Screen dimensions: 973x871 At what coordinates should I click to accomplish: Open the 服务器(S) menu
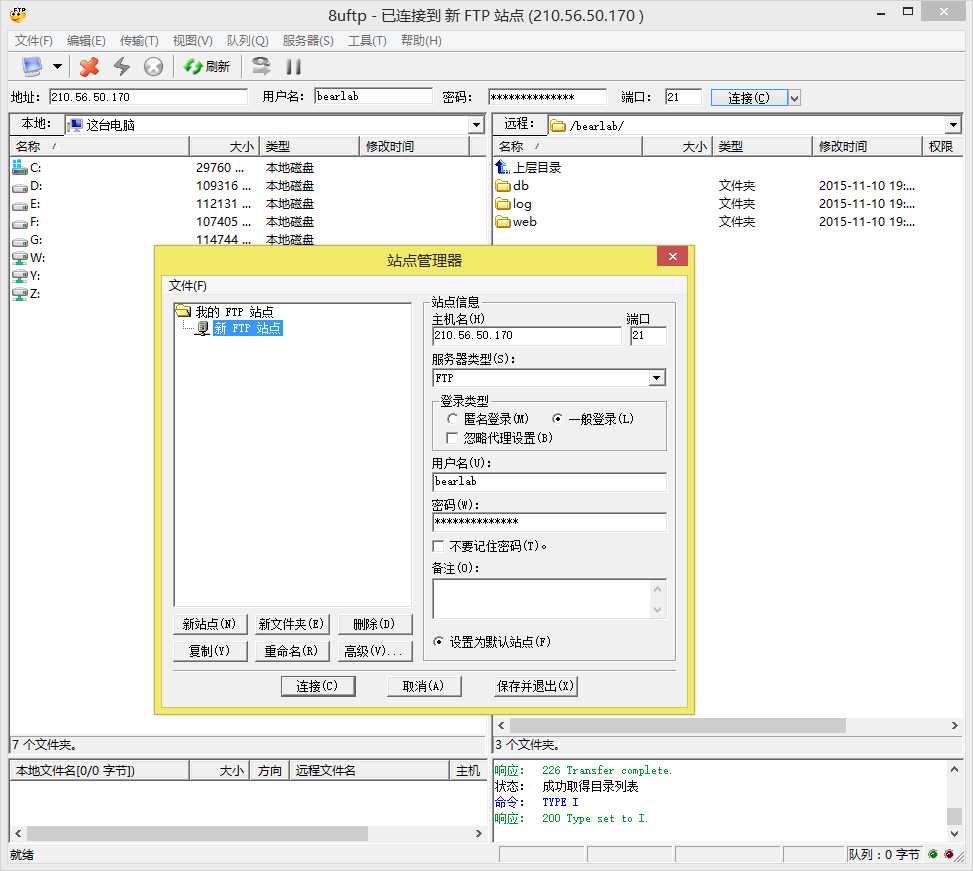[x=308, y=40]
